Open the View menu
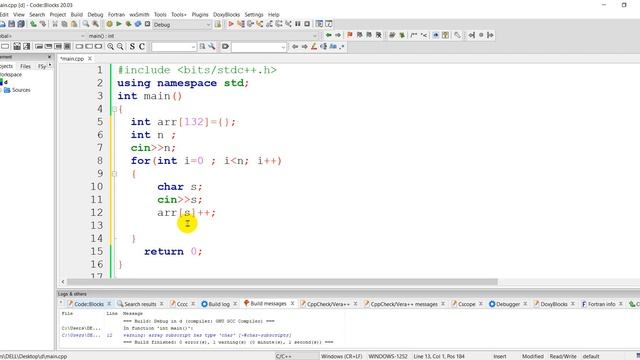 19,14
